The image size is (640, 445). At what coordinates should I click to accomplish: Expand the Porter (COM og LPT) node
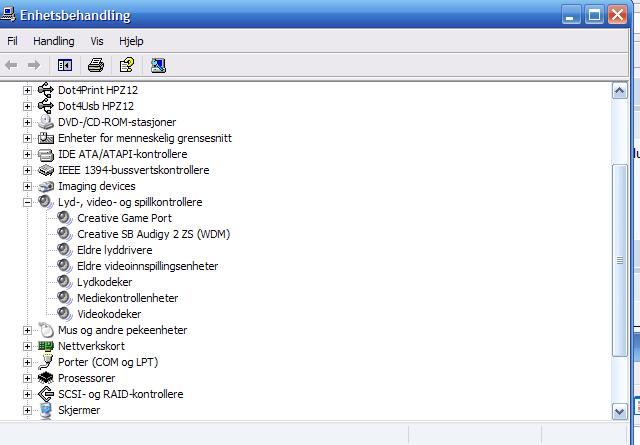(x=27, y=362)
